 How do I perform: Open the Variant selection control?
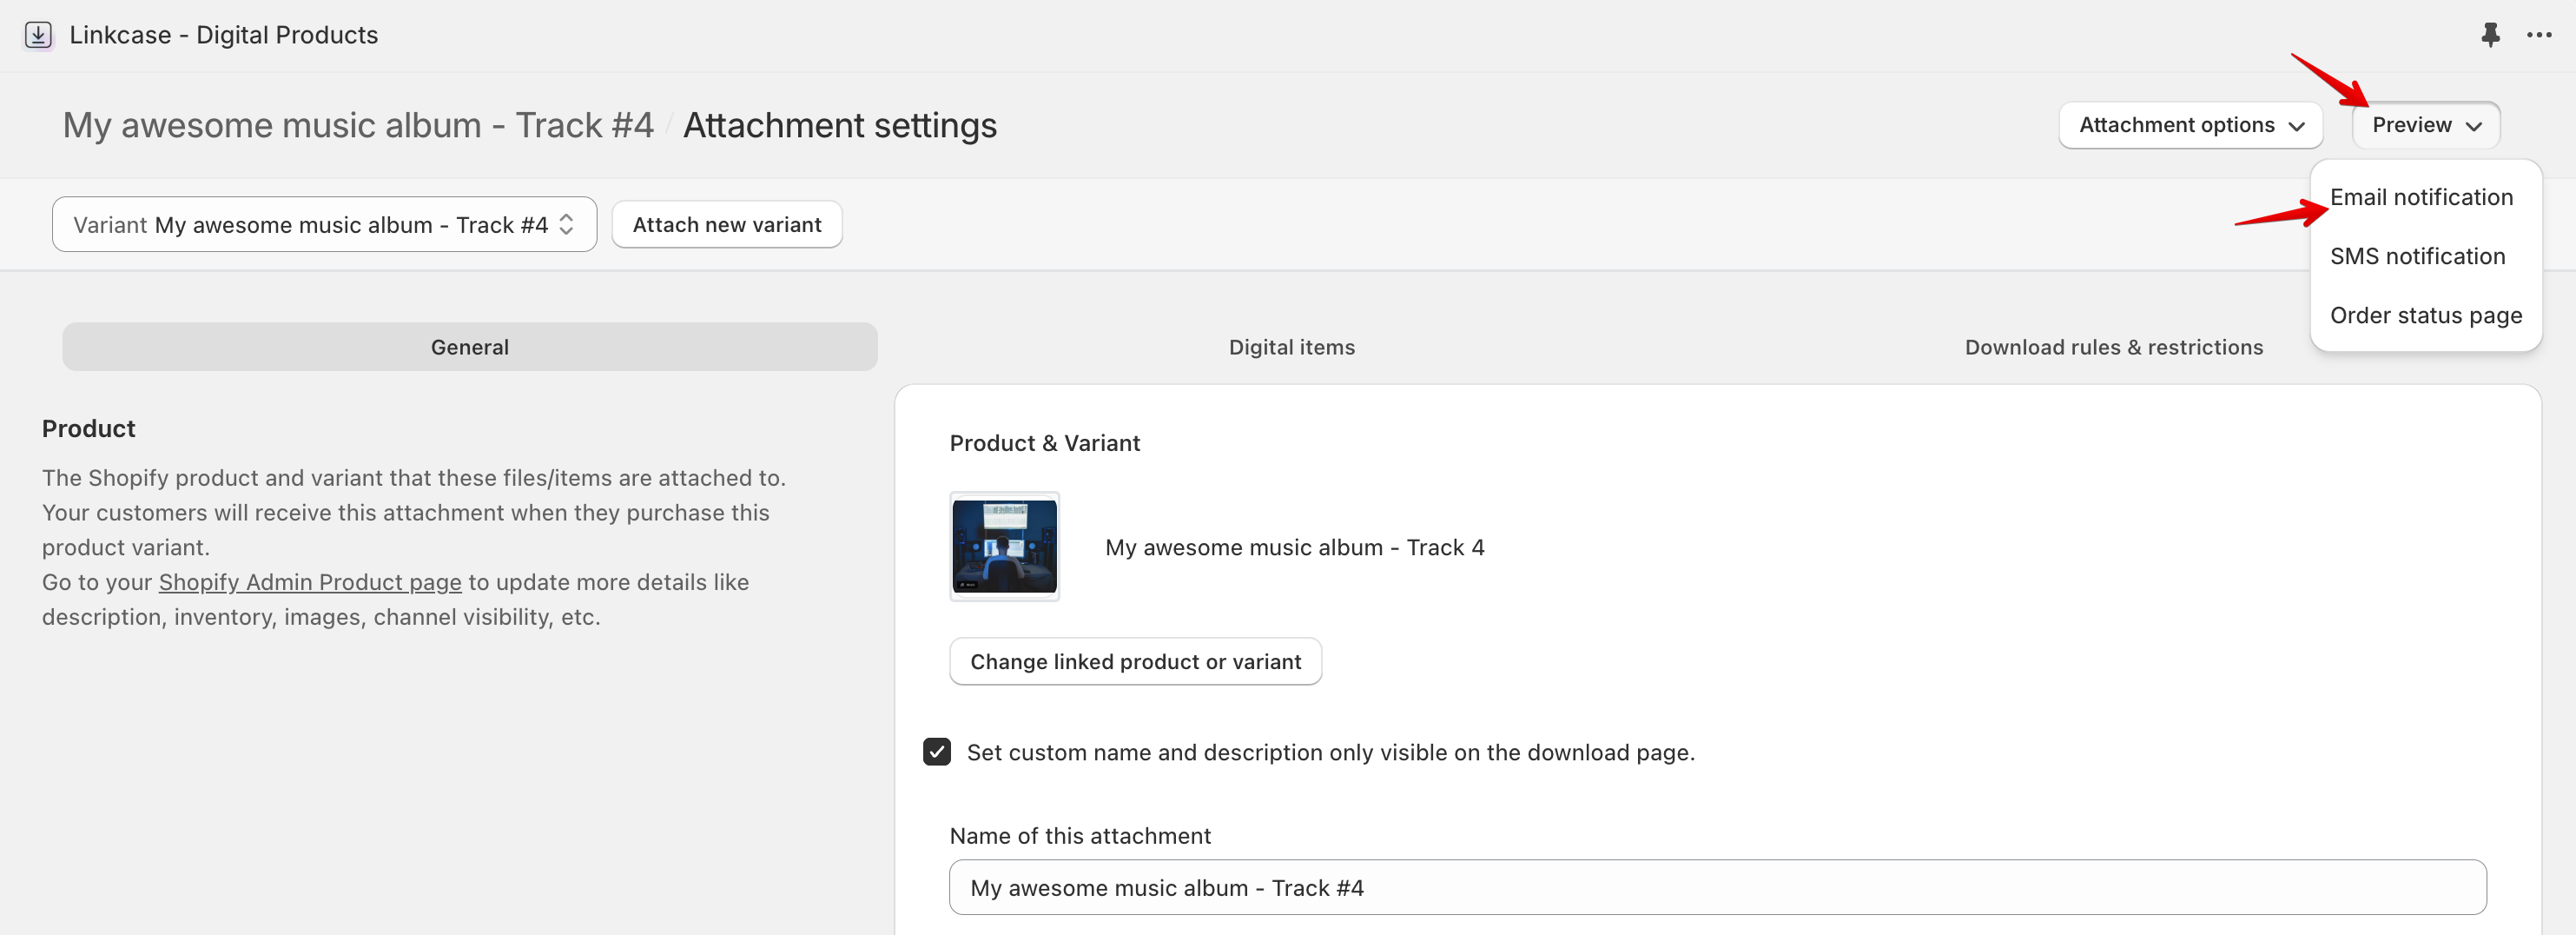pyautogui.click(x=324, y=224)
